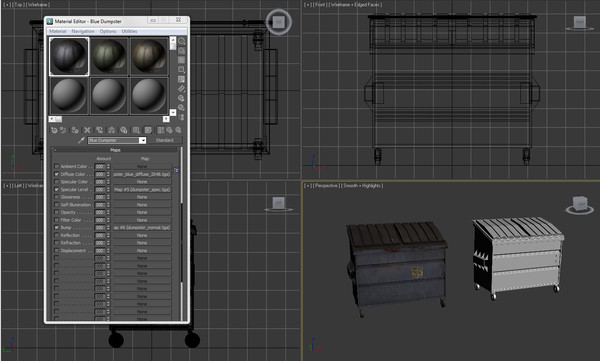600x361 pixels.
Task: Click Specular Level map button dumpster_spec.tga
Action: point(142,189)
